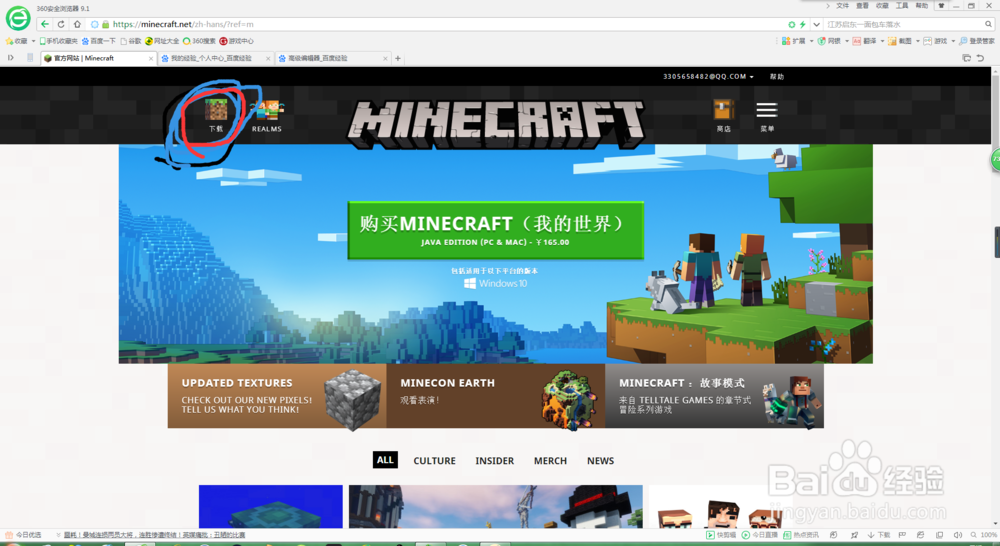Image resolution: width=1000 pixels, height=546 pixels.
Task: Click the sound speaker icon in status bar
Action: (x=957, y=535)
